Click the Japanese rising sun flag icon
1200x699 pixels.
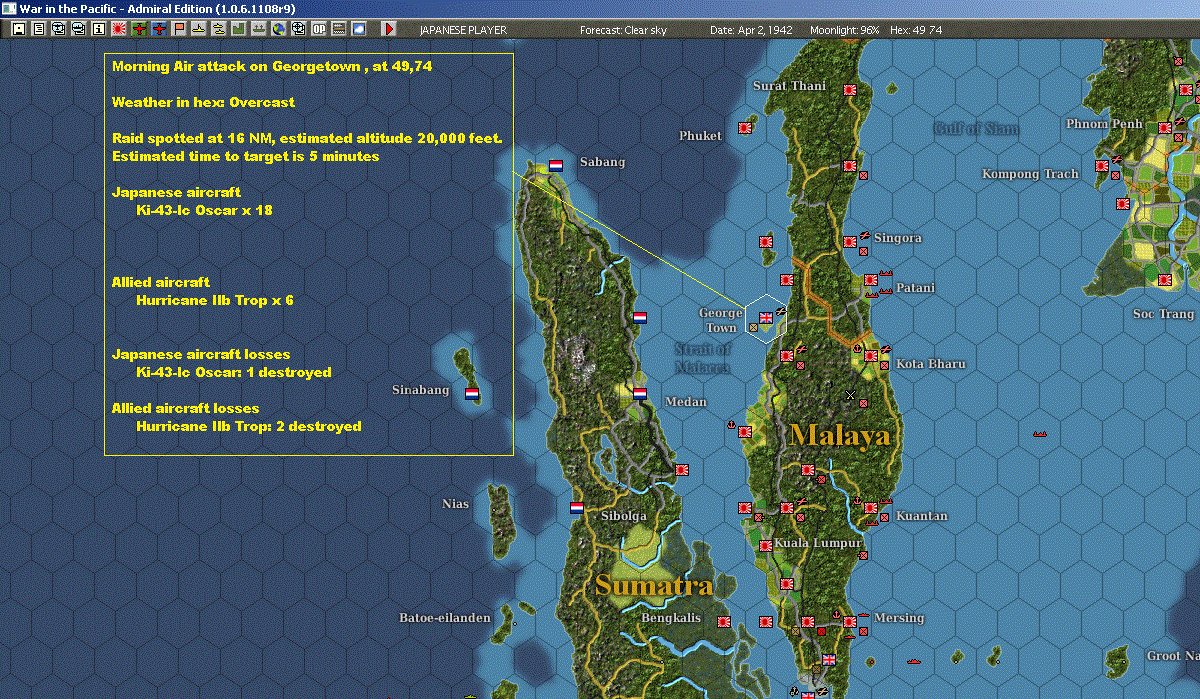[119, 29]
